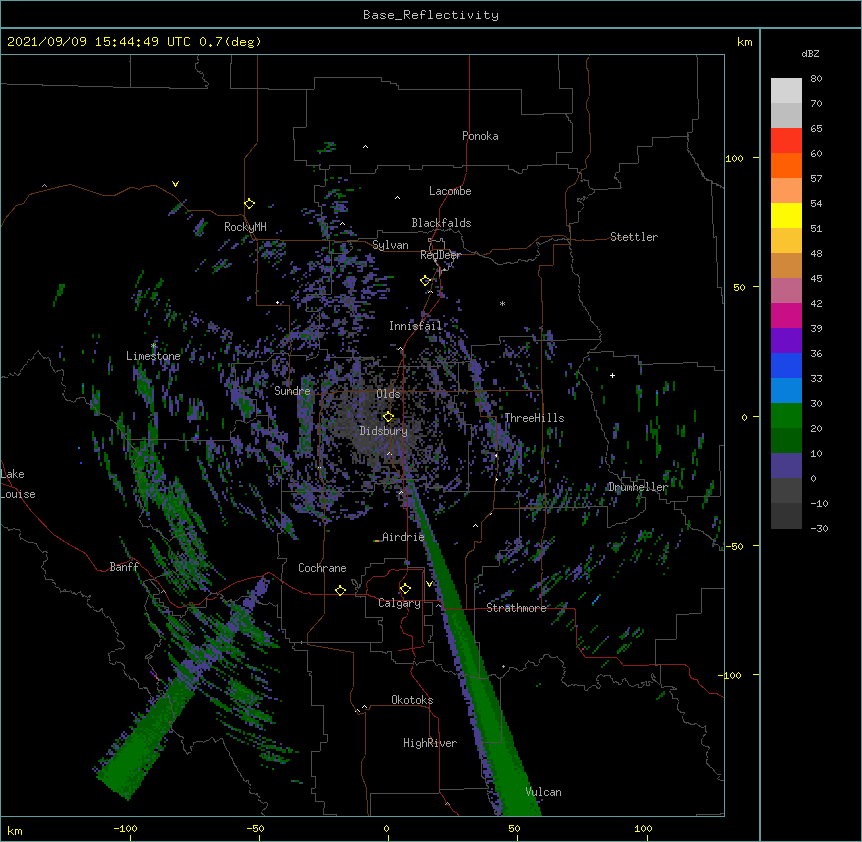Click the Sundre town label
Screen dimensions: 862x842
[x=292, y=391]
